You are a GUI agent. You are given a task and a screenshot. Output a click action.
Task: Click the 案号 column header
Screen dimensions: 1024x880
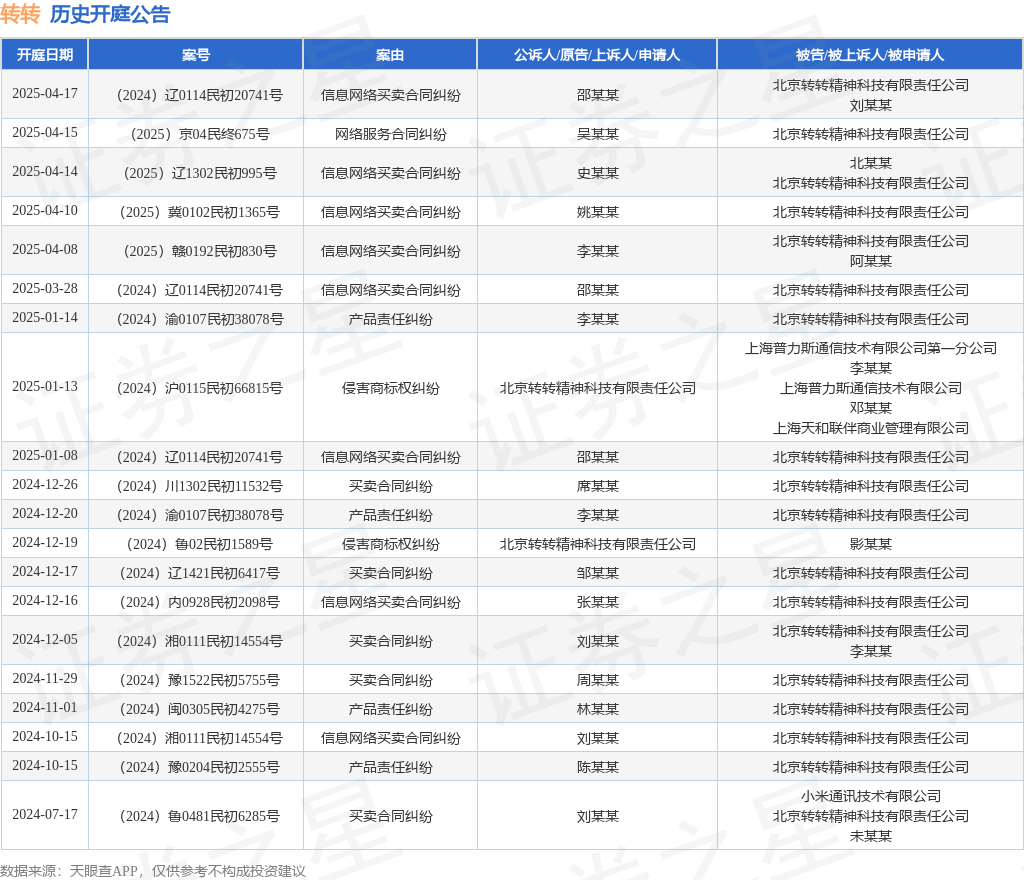click(x=195, y=55)
